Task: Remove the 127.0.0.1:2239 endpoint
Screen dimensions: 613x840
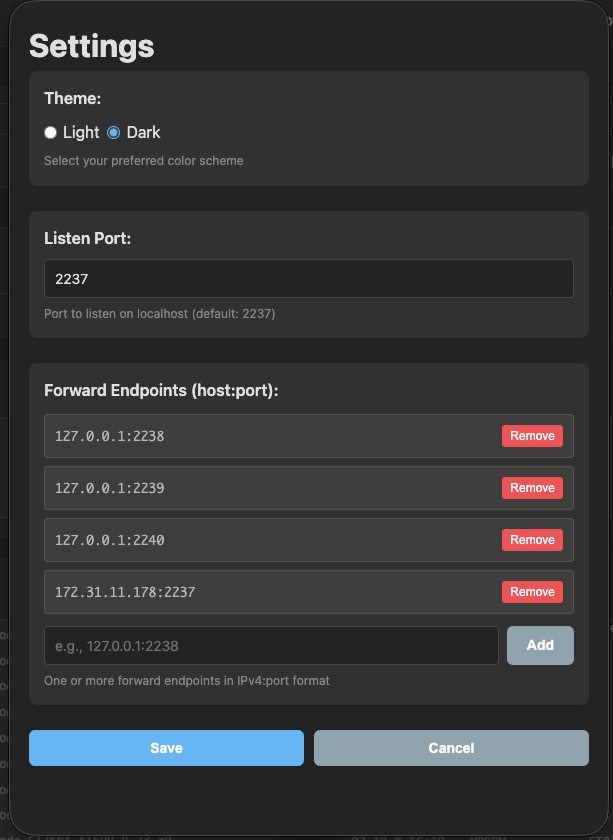Action: pyautogui.click(x=532, y=487)
